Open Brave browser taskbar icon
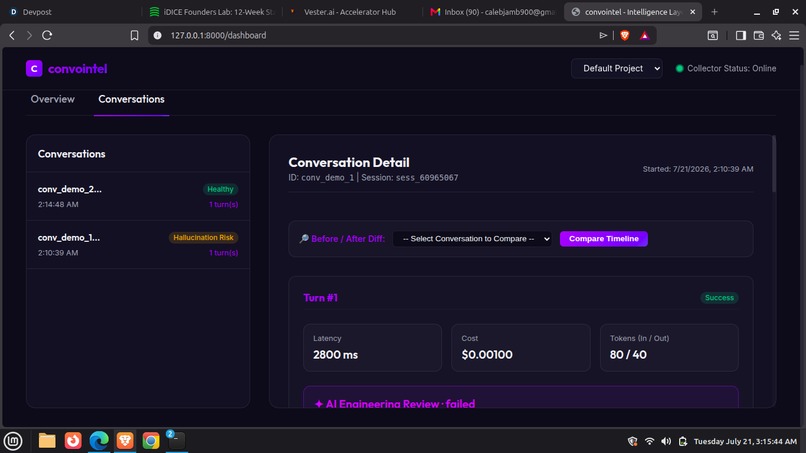The width and height of the screenshot is (806, 453). point(125,441)
